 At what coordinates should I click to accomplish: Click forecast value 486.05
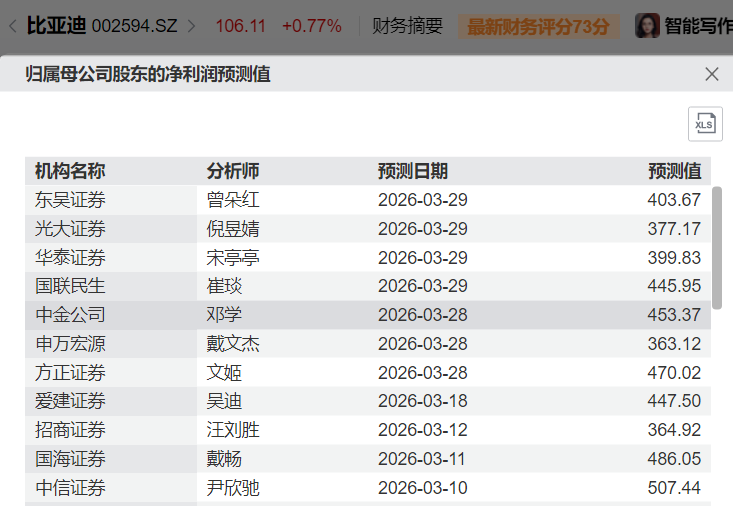tap(674, 459)
